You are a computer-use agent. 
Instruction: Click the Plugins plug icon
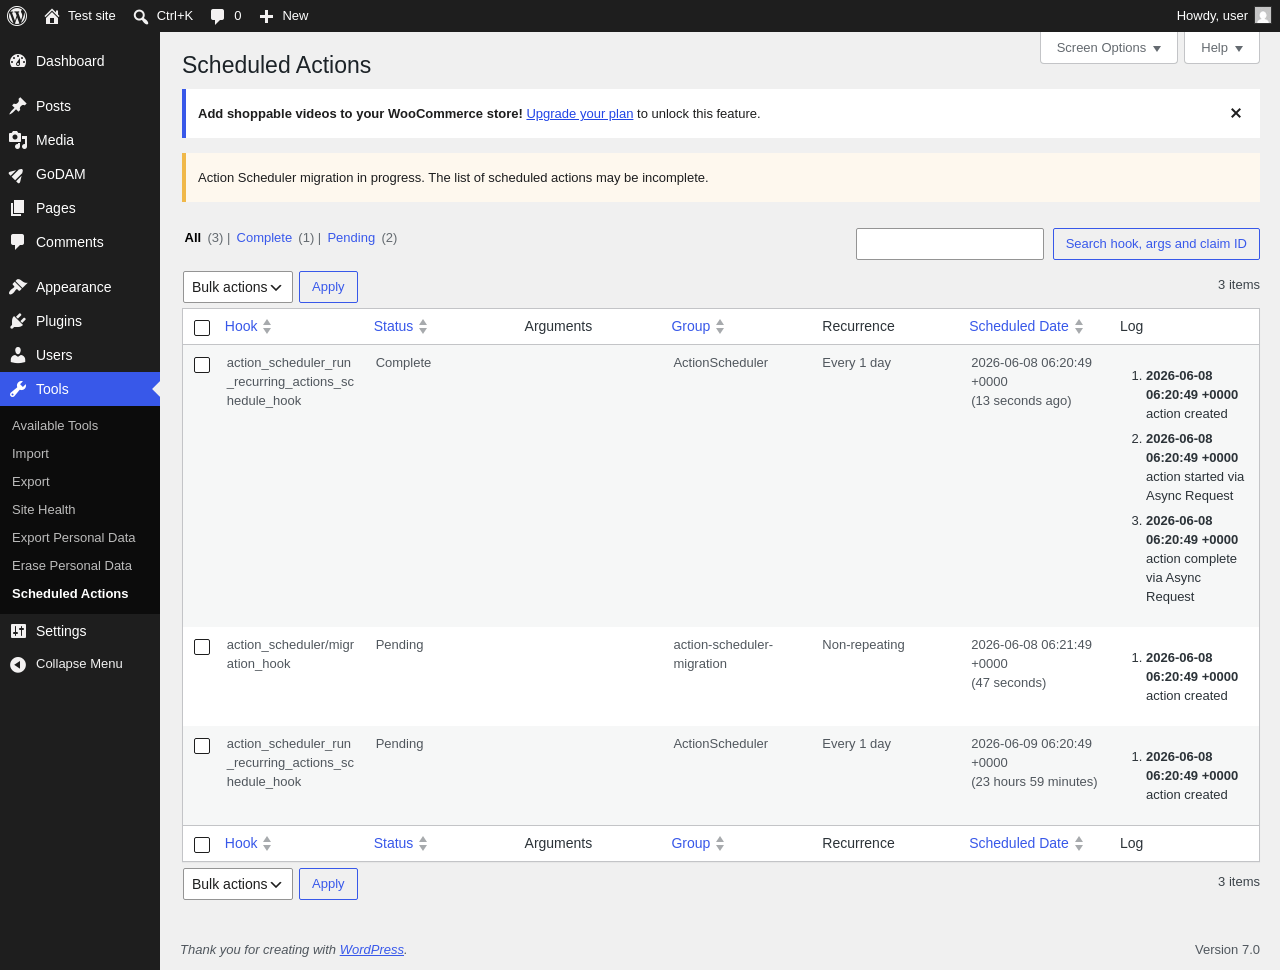click(x=18, y=321)
